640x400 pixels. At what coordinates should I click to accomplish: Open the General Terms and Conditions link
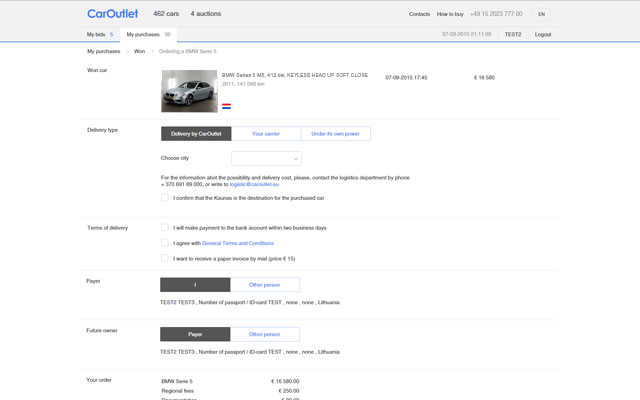pos(238,243)
